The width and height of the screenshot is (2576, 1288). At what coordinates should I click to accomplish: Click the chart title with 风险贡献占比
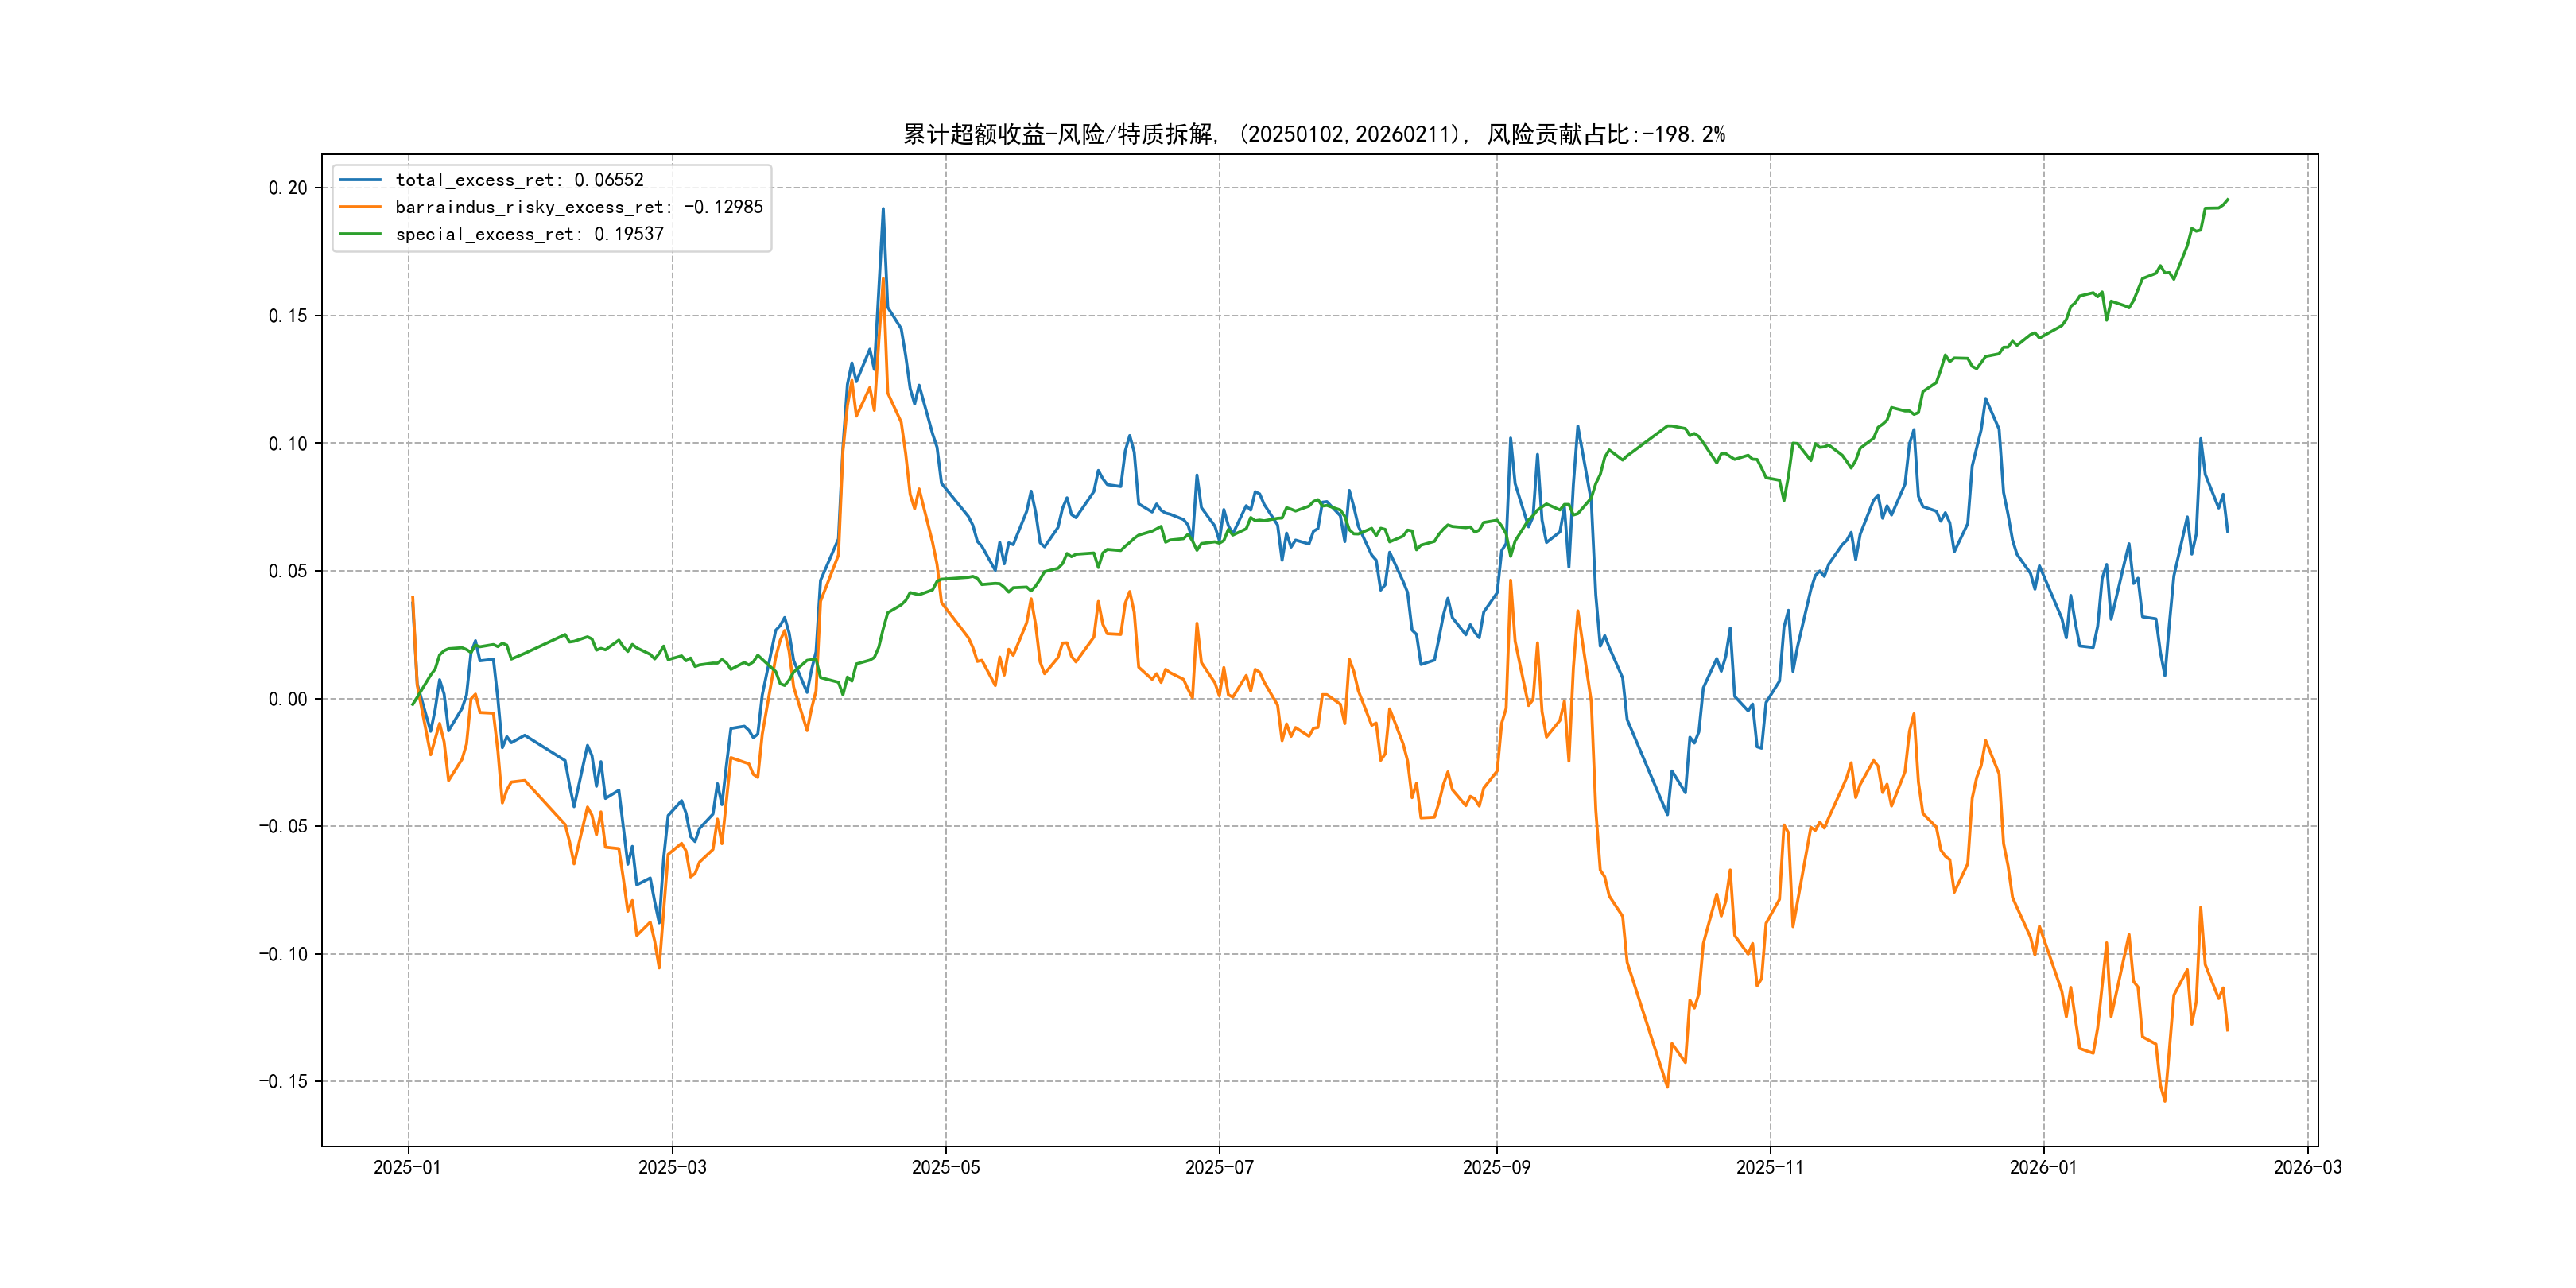[1314, 134]
